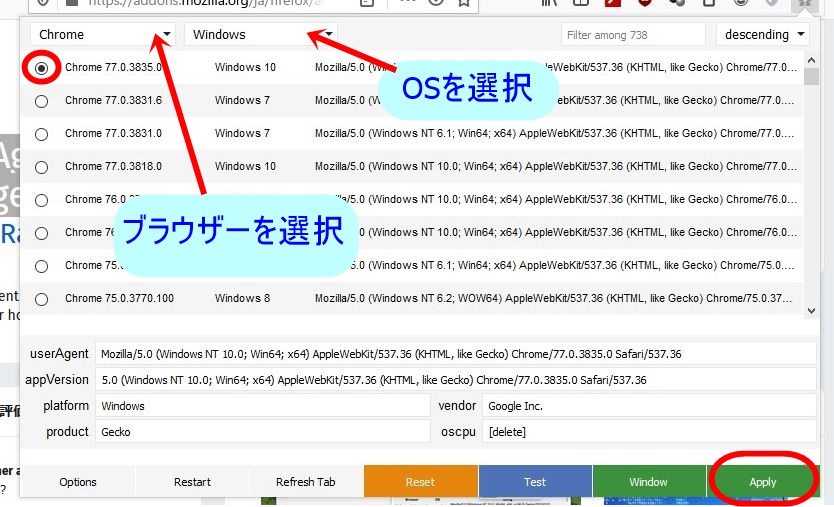Open the Chrome browser dropdown

point(103,35)
